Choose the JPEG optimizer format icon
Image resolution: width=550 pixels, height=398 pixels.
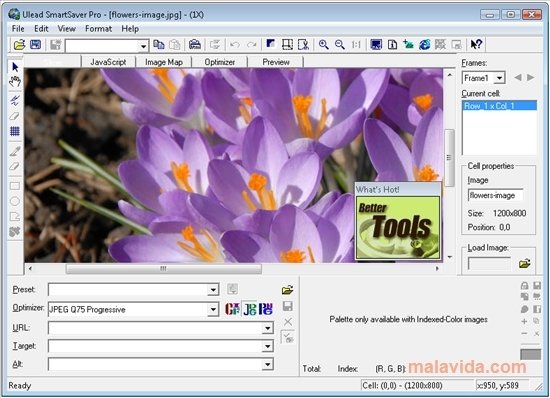tap(250, 309)
